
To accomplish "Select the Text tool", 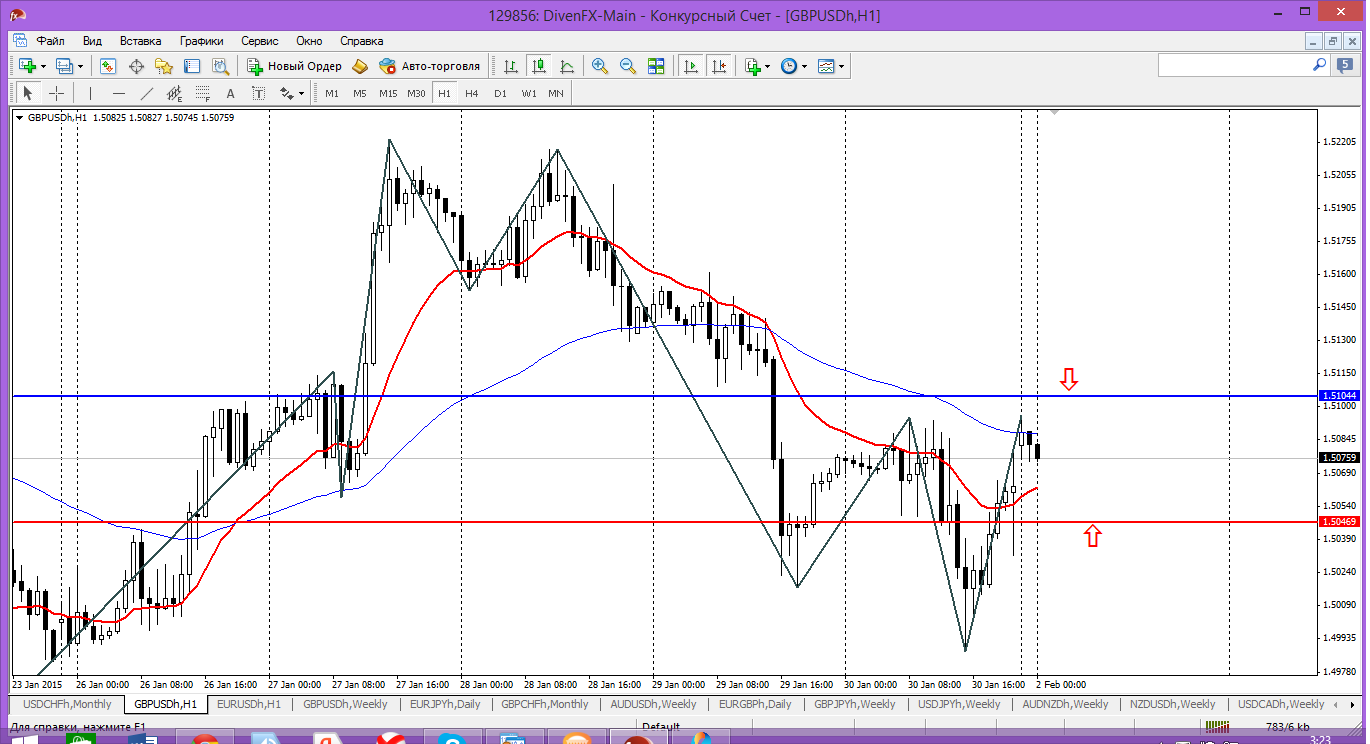I will coord(230,93).
